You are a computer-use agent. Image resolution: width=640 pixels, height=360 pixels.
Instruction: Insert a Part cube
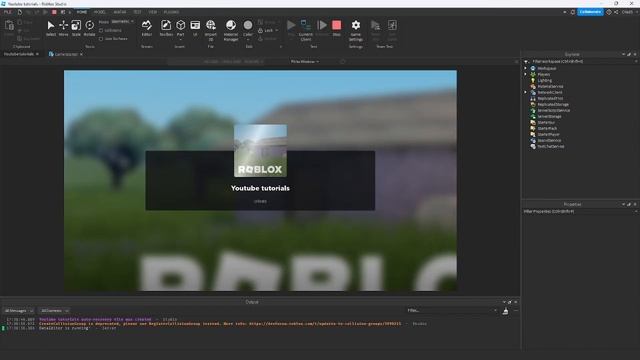180,25
